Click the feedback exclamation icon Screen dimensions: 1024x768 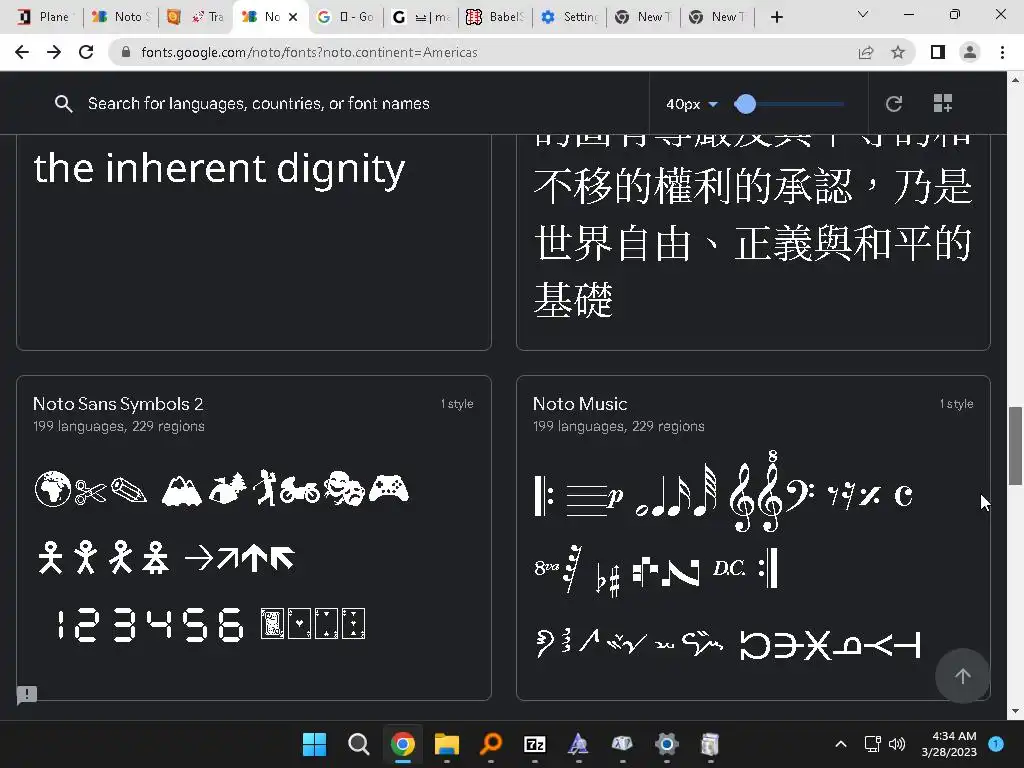27,694
